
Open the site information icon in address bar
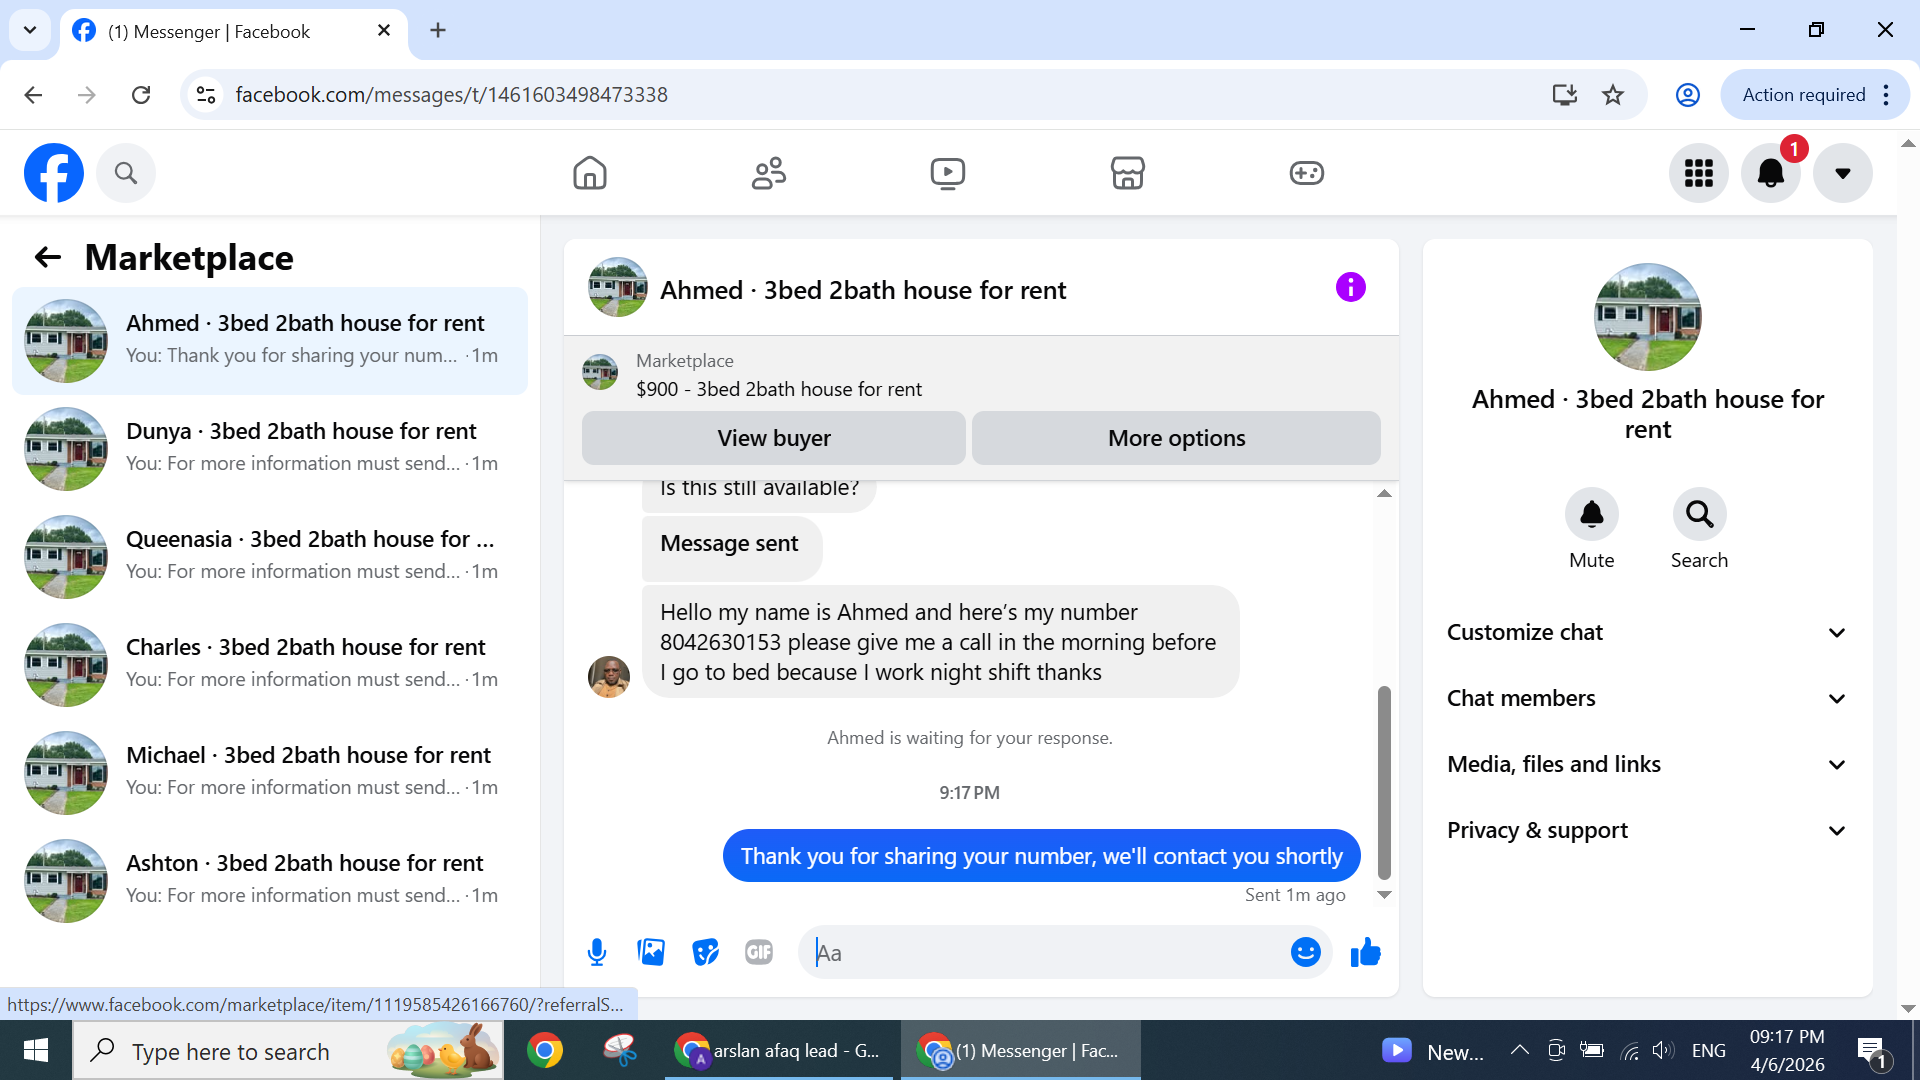click(x=206, y=95)
